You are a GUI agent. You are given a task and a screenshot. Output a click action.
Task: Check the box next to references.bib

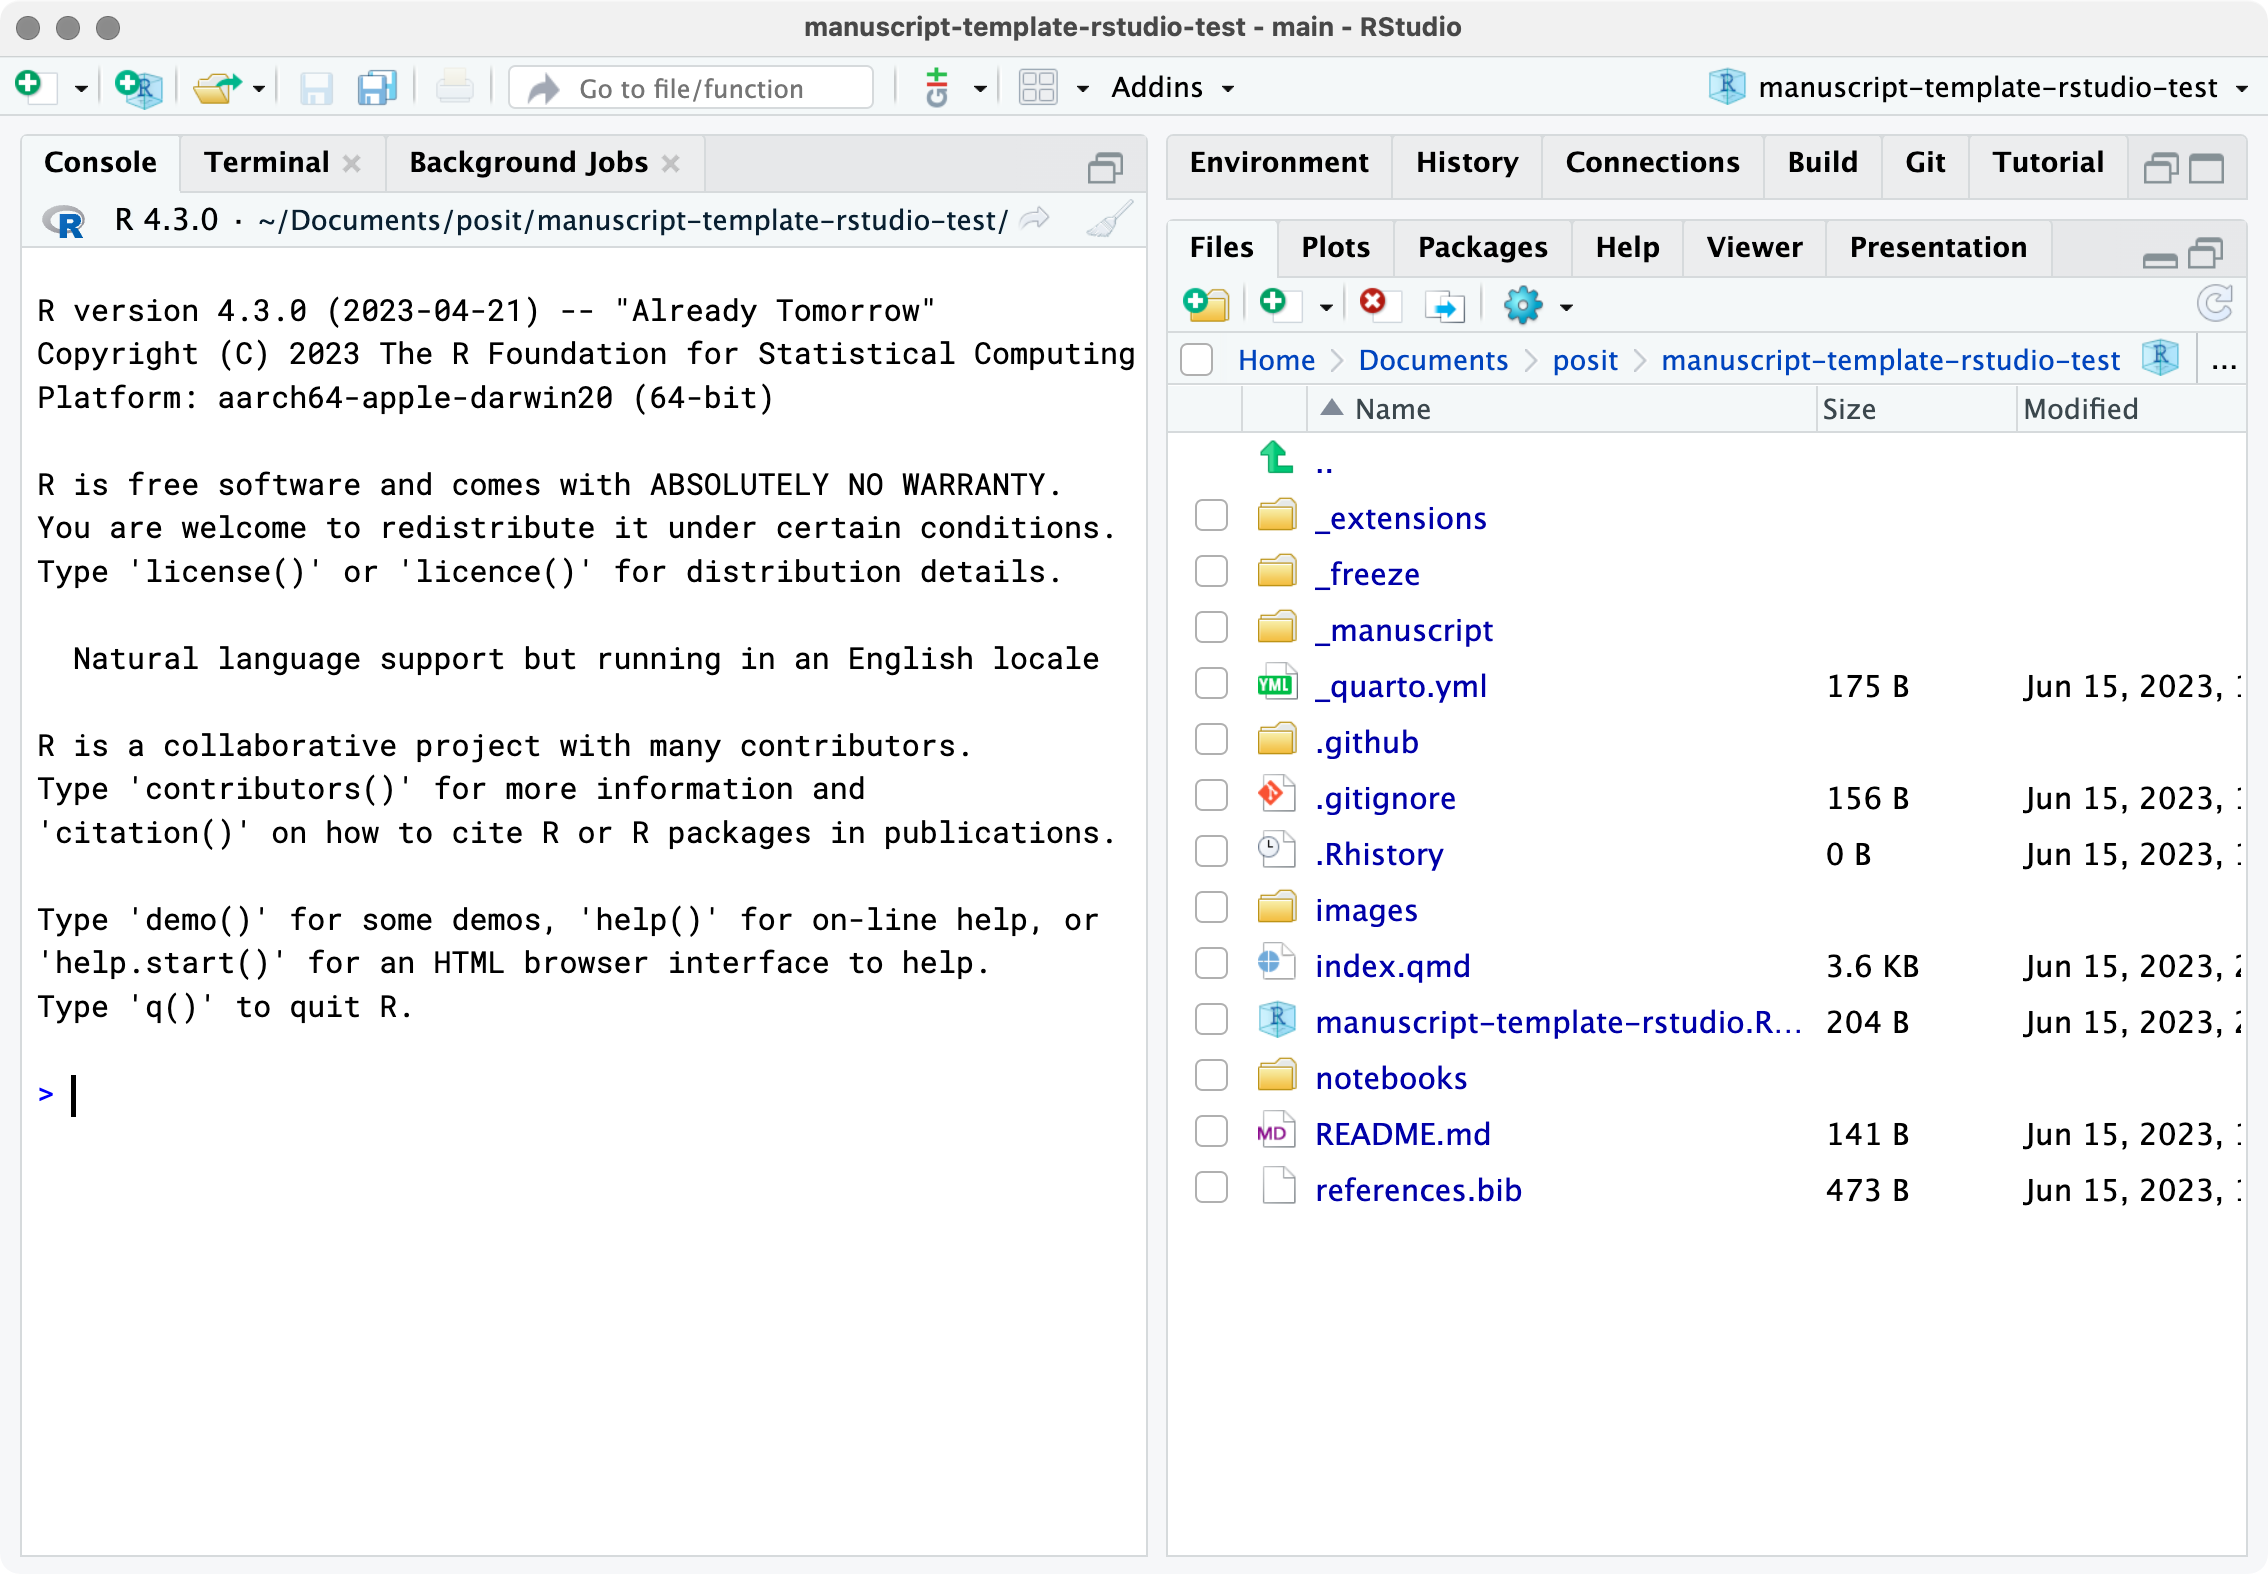1211,1187
